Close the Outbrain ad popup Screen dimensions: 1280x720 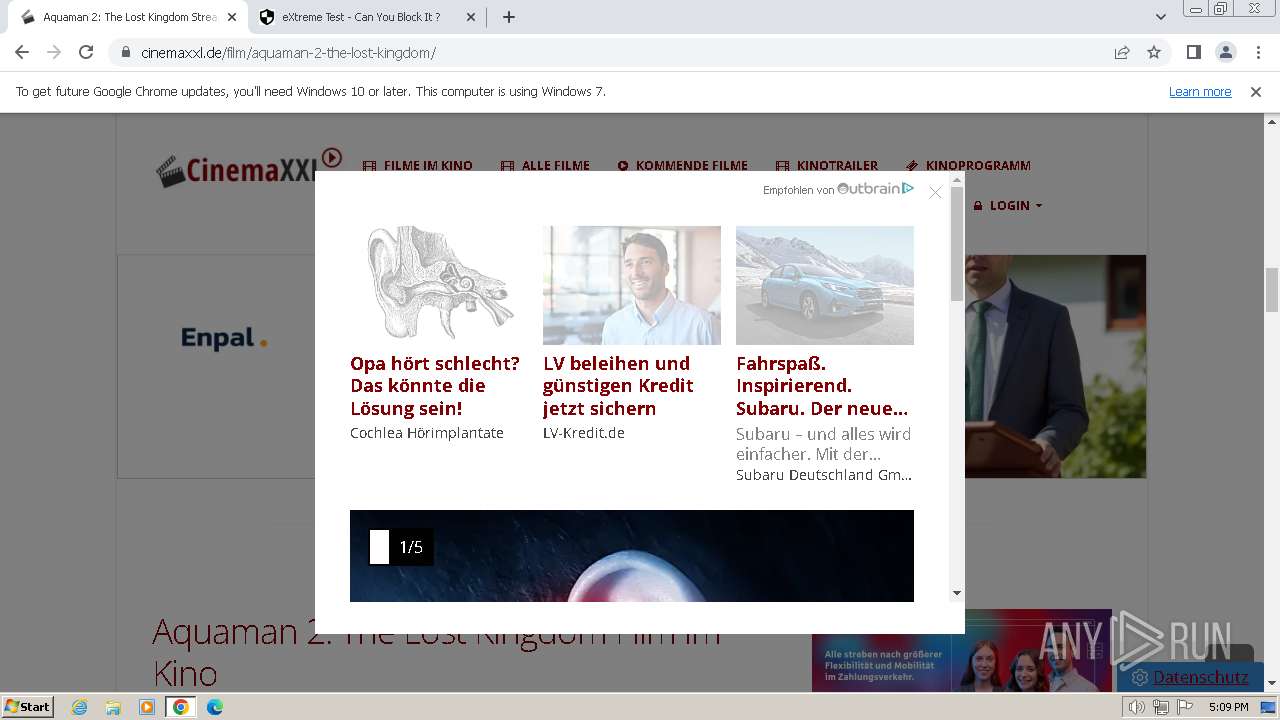(x=935, y=192)
